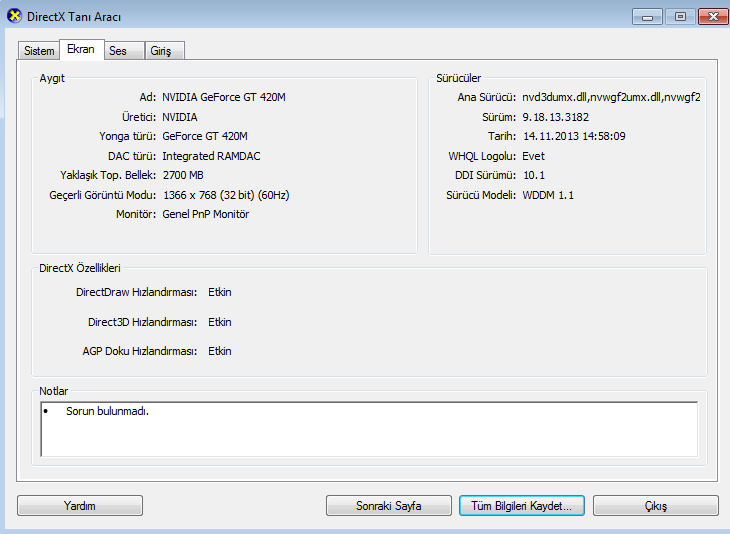Go to the Giriş tab
The width and height of the screenshot is (730, 534).
tap(161, 51)
